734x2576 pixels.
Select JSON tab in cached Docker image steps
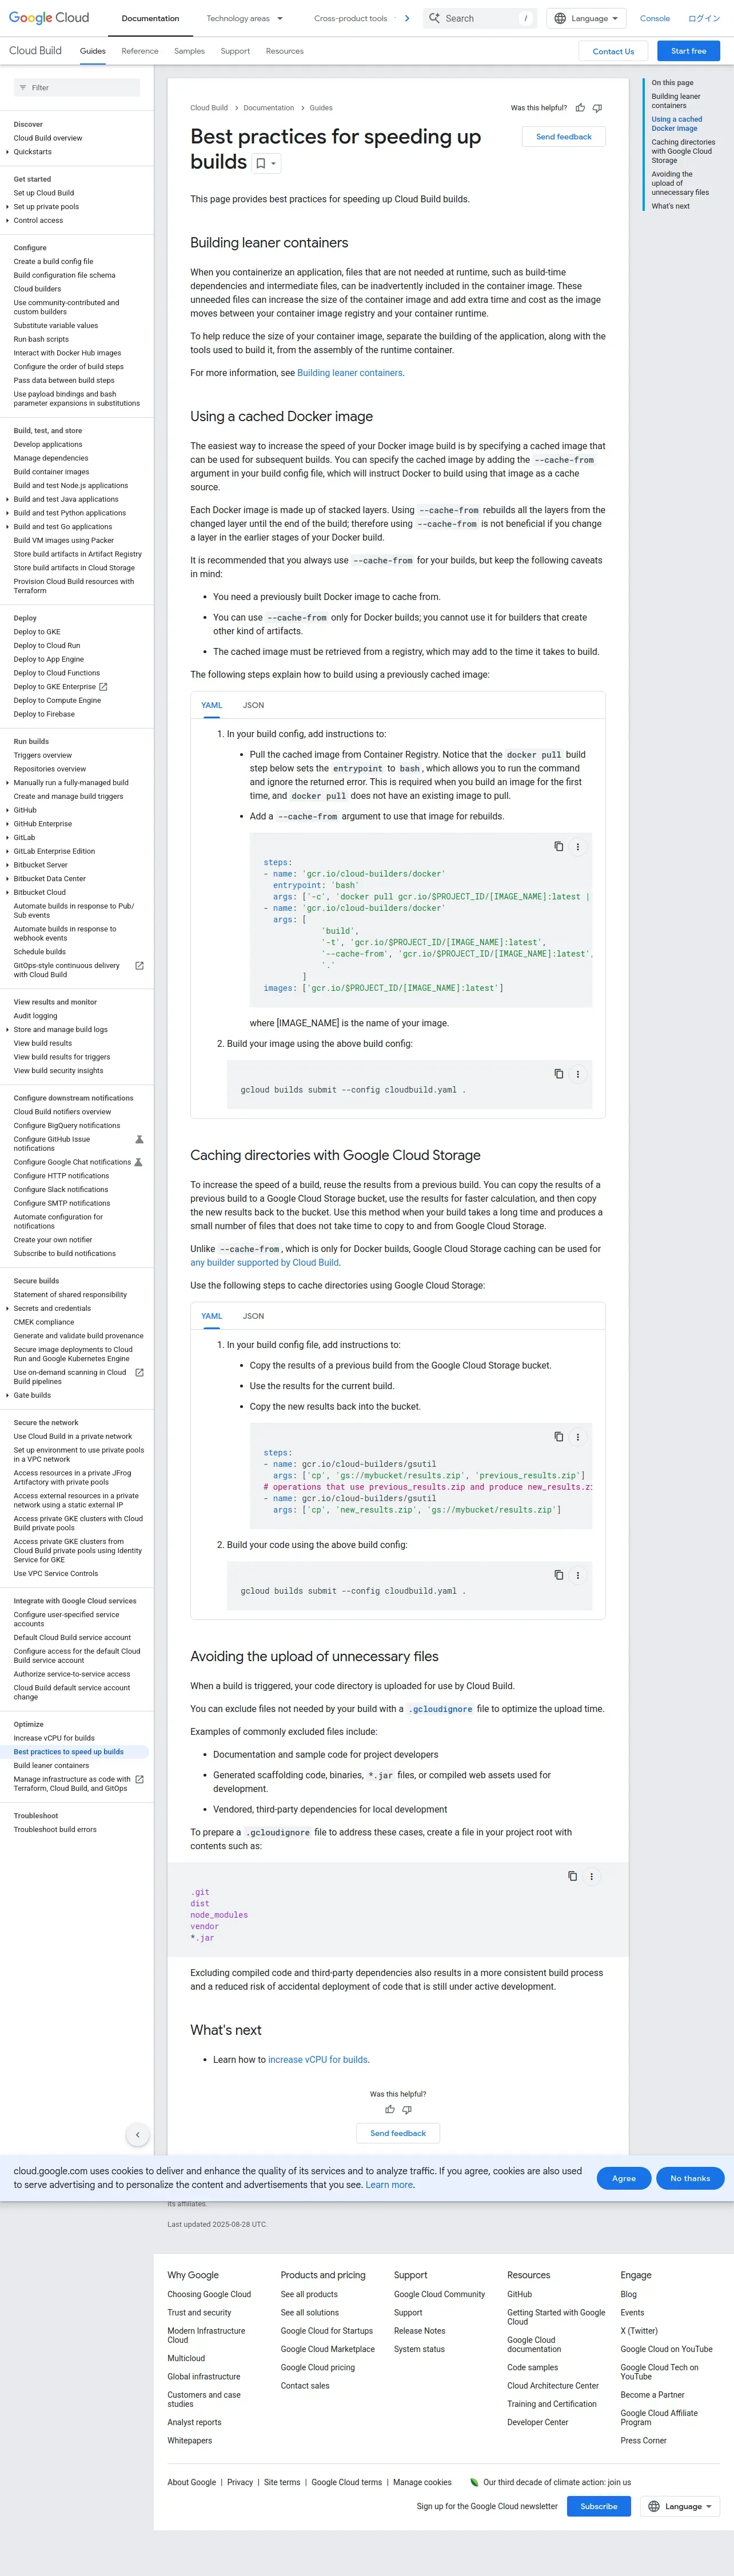coord(253,705)
